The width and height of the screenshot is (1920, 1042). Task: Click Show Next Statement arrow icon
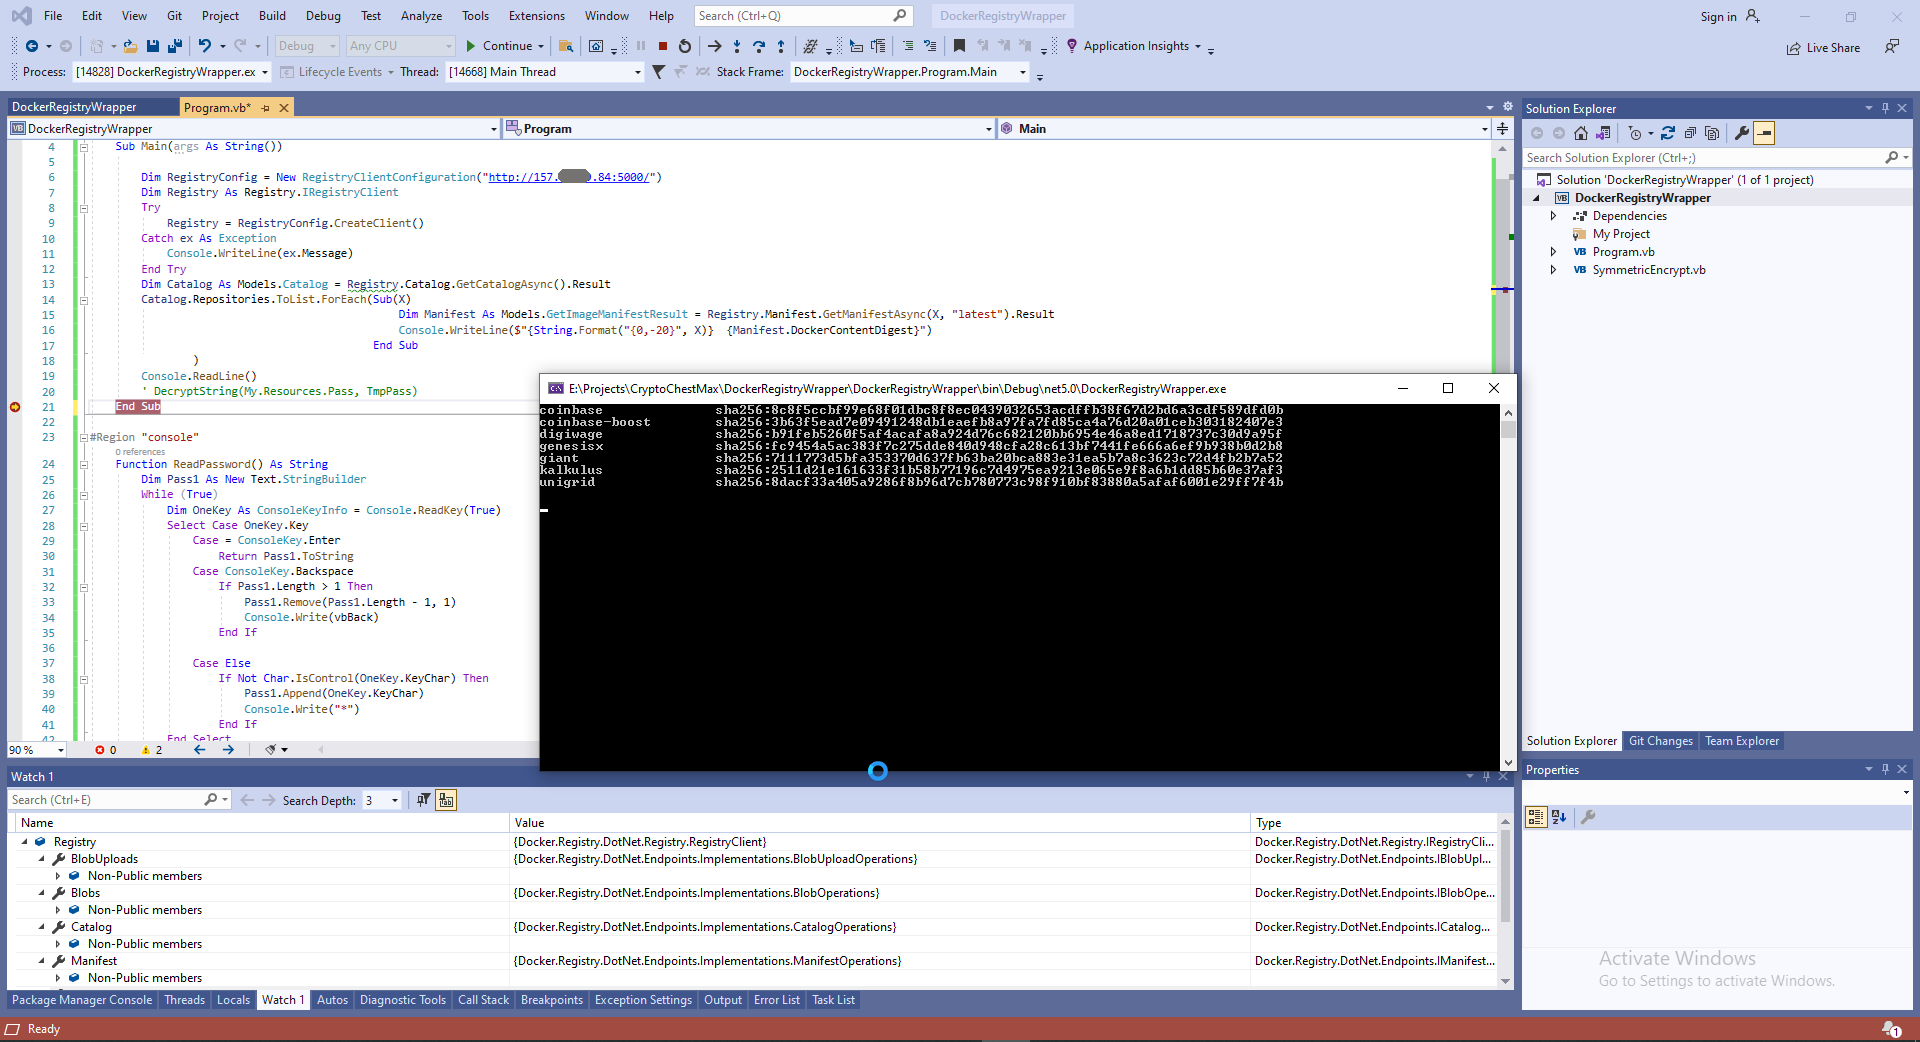(x=714, y=46)
